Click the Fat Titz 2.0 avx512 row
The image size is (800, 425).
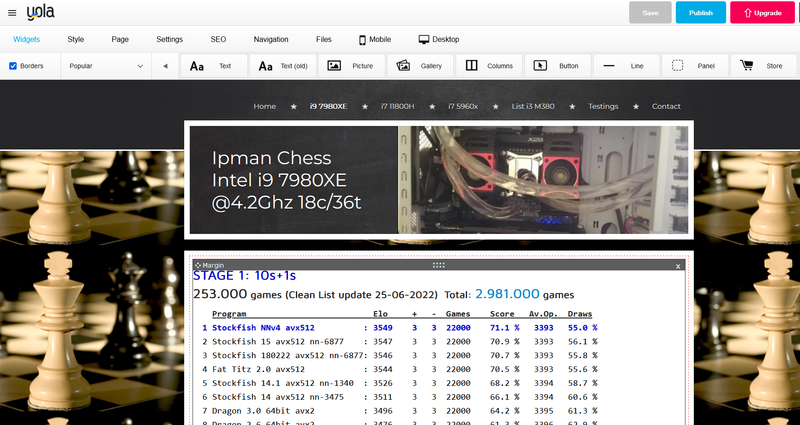pos(399,369)
